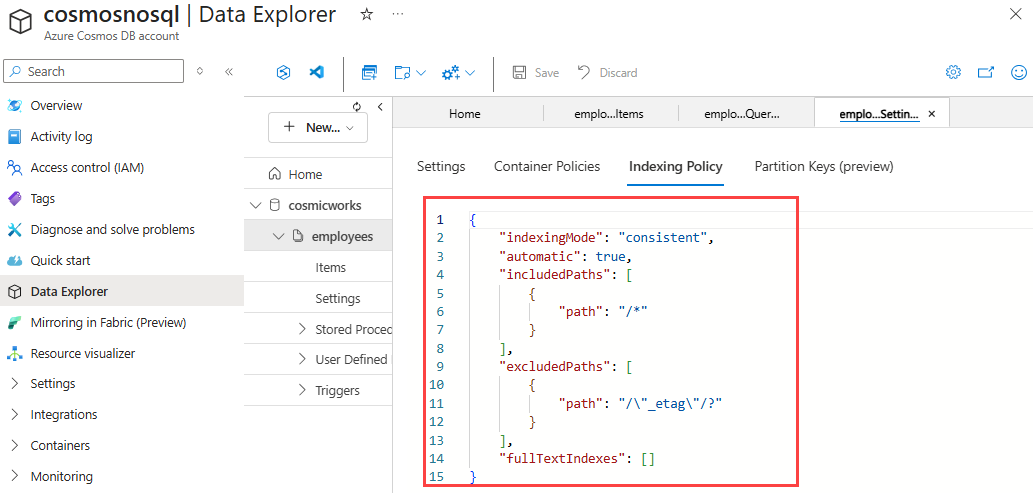
Task: Open in Visual Studio Code icon
Action: [316, 73]
